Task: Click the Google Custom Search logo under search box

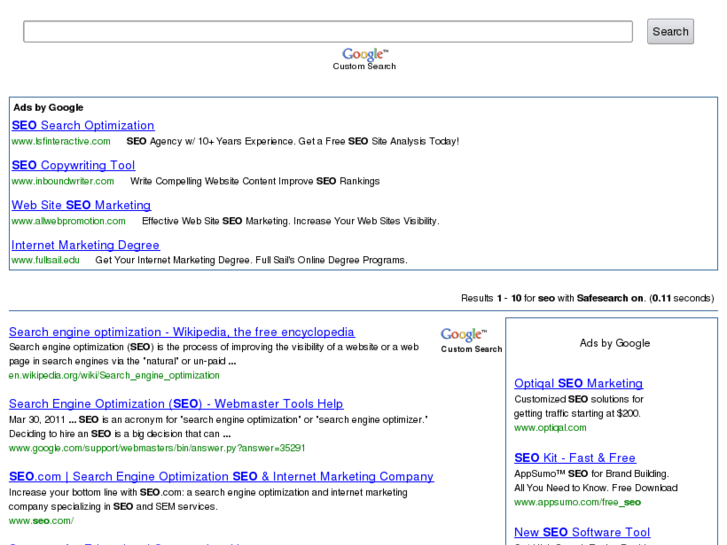Action: pyautogui.click(x=364, y=59)
